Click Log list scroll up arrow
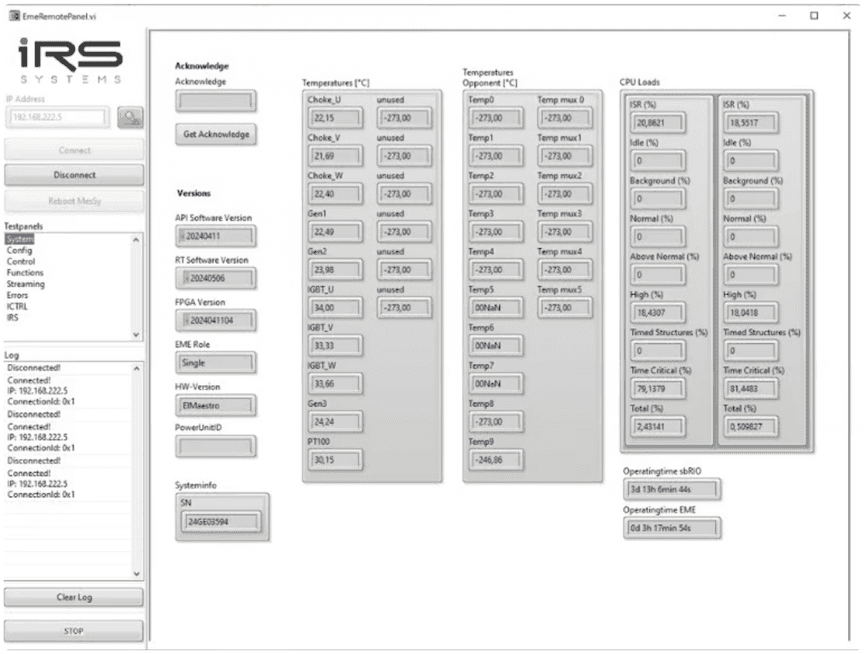The image size is (866, 654). [136, 368]
